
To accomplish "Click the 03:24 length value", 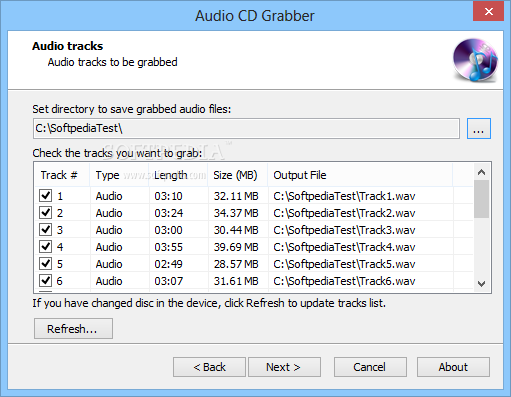I will pyautogui.click(x=168, y=213).
